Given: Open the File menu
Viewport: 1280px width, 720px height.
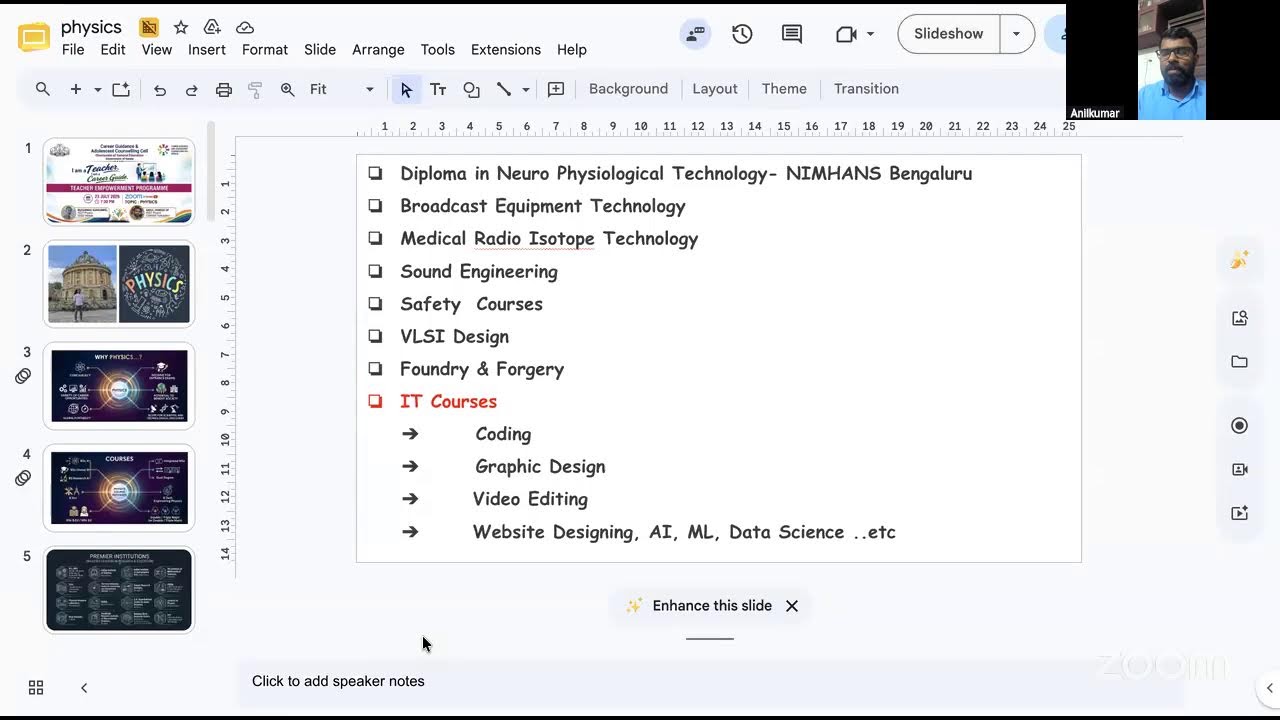Looking at the screenshot, I should click(x=73, y=50).
